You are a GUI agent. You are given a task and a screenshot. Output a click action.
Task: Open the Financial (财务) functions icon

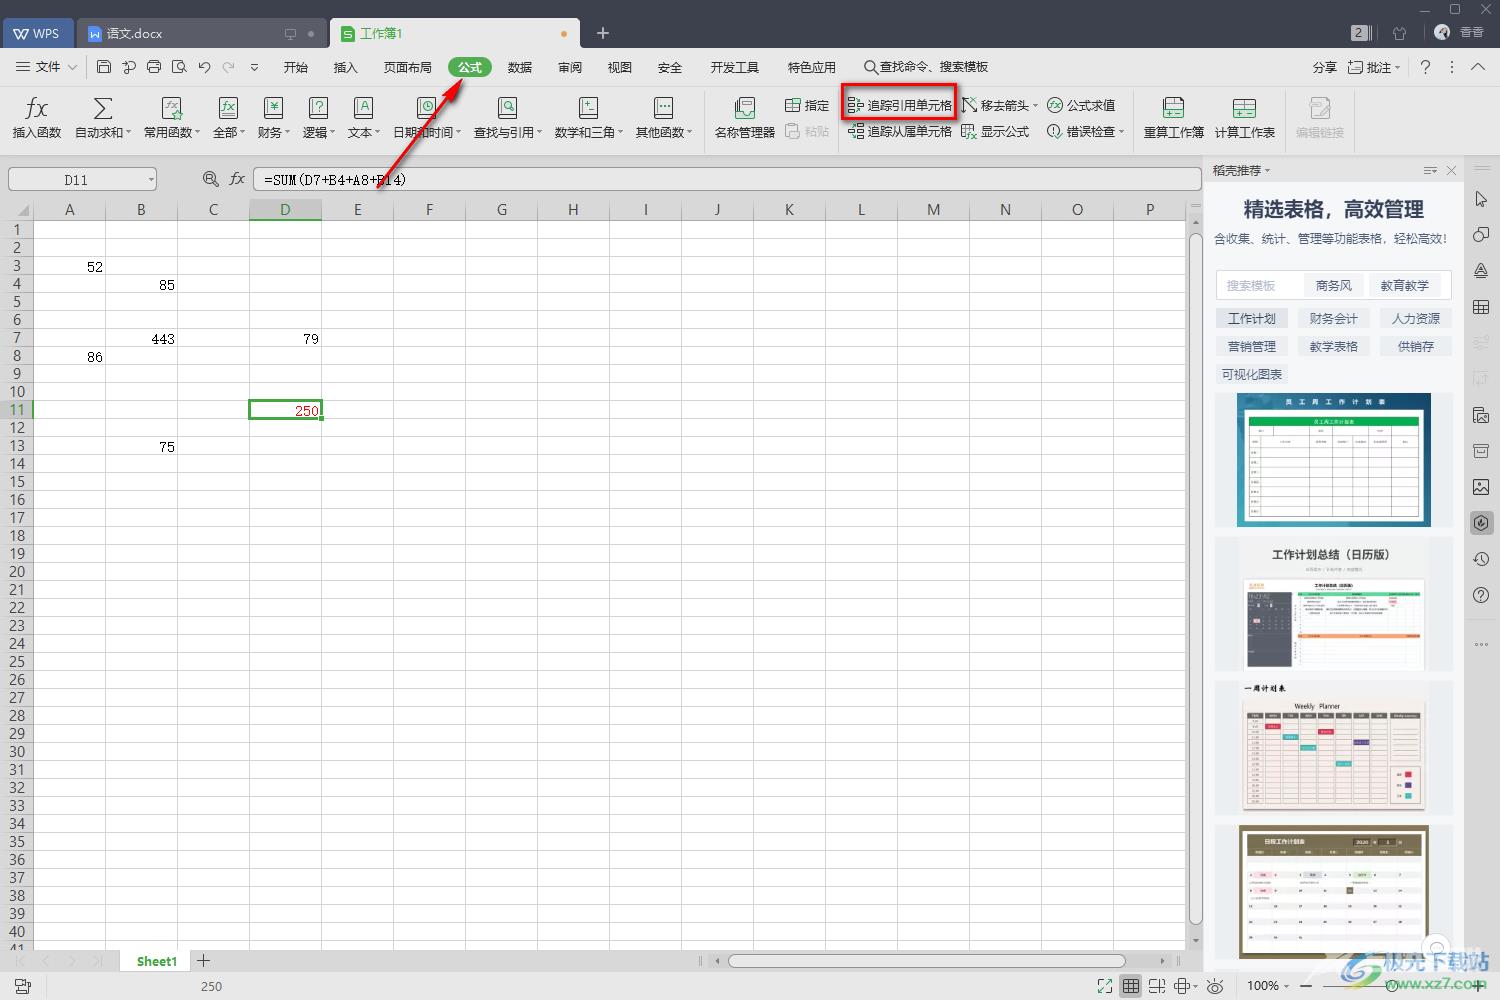click(x=273, y=108)
